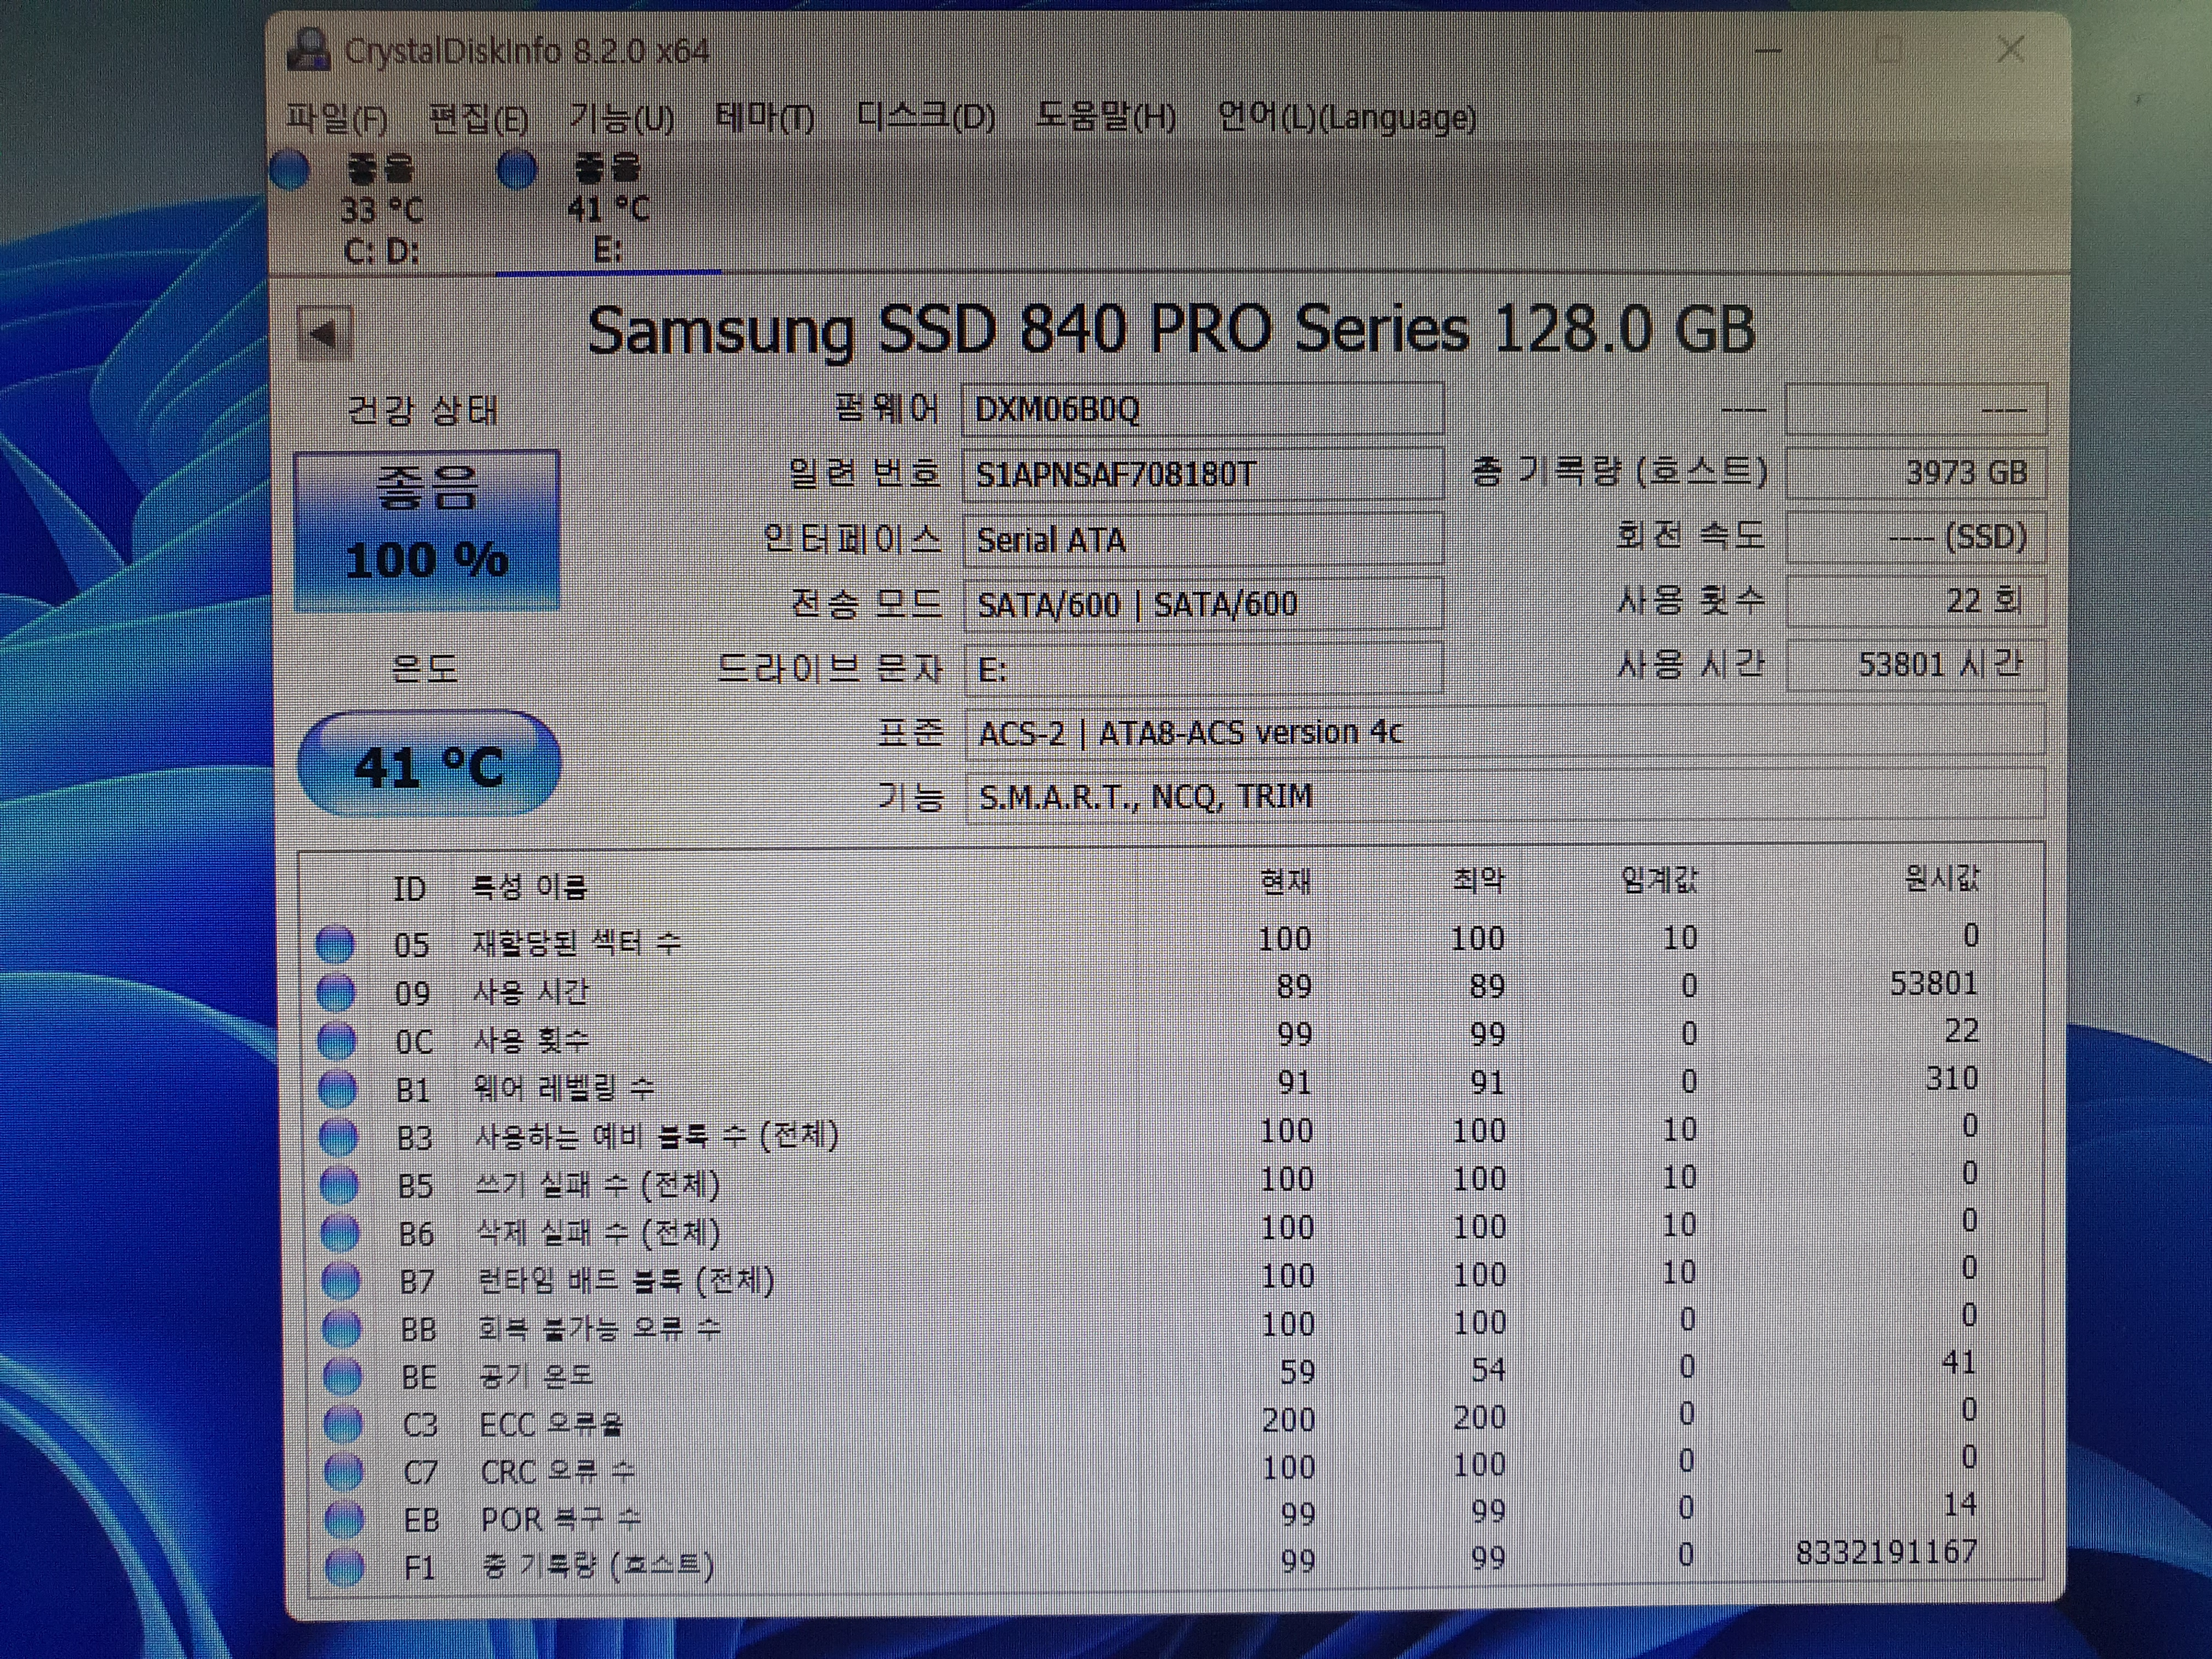Screen dimensions: 2212x1659
Task: Select the 재할당된 섹터 수 attribute name
Action: [x=576, y=942]
